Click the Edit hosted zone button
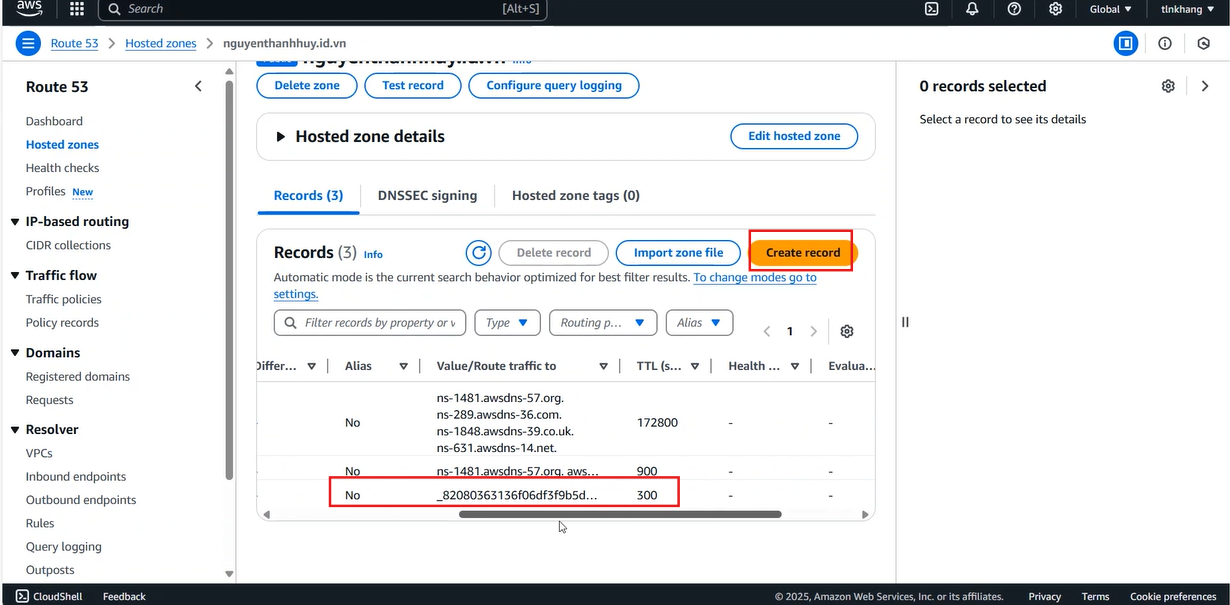 (x=794, y=136)
